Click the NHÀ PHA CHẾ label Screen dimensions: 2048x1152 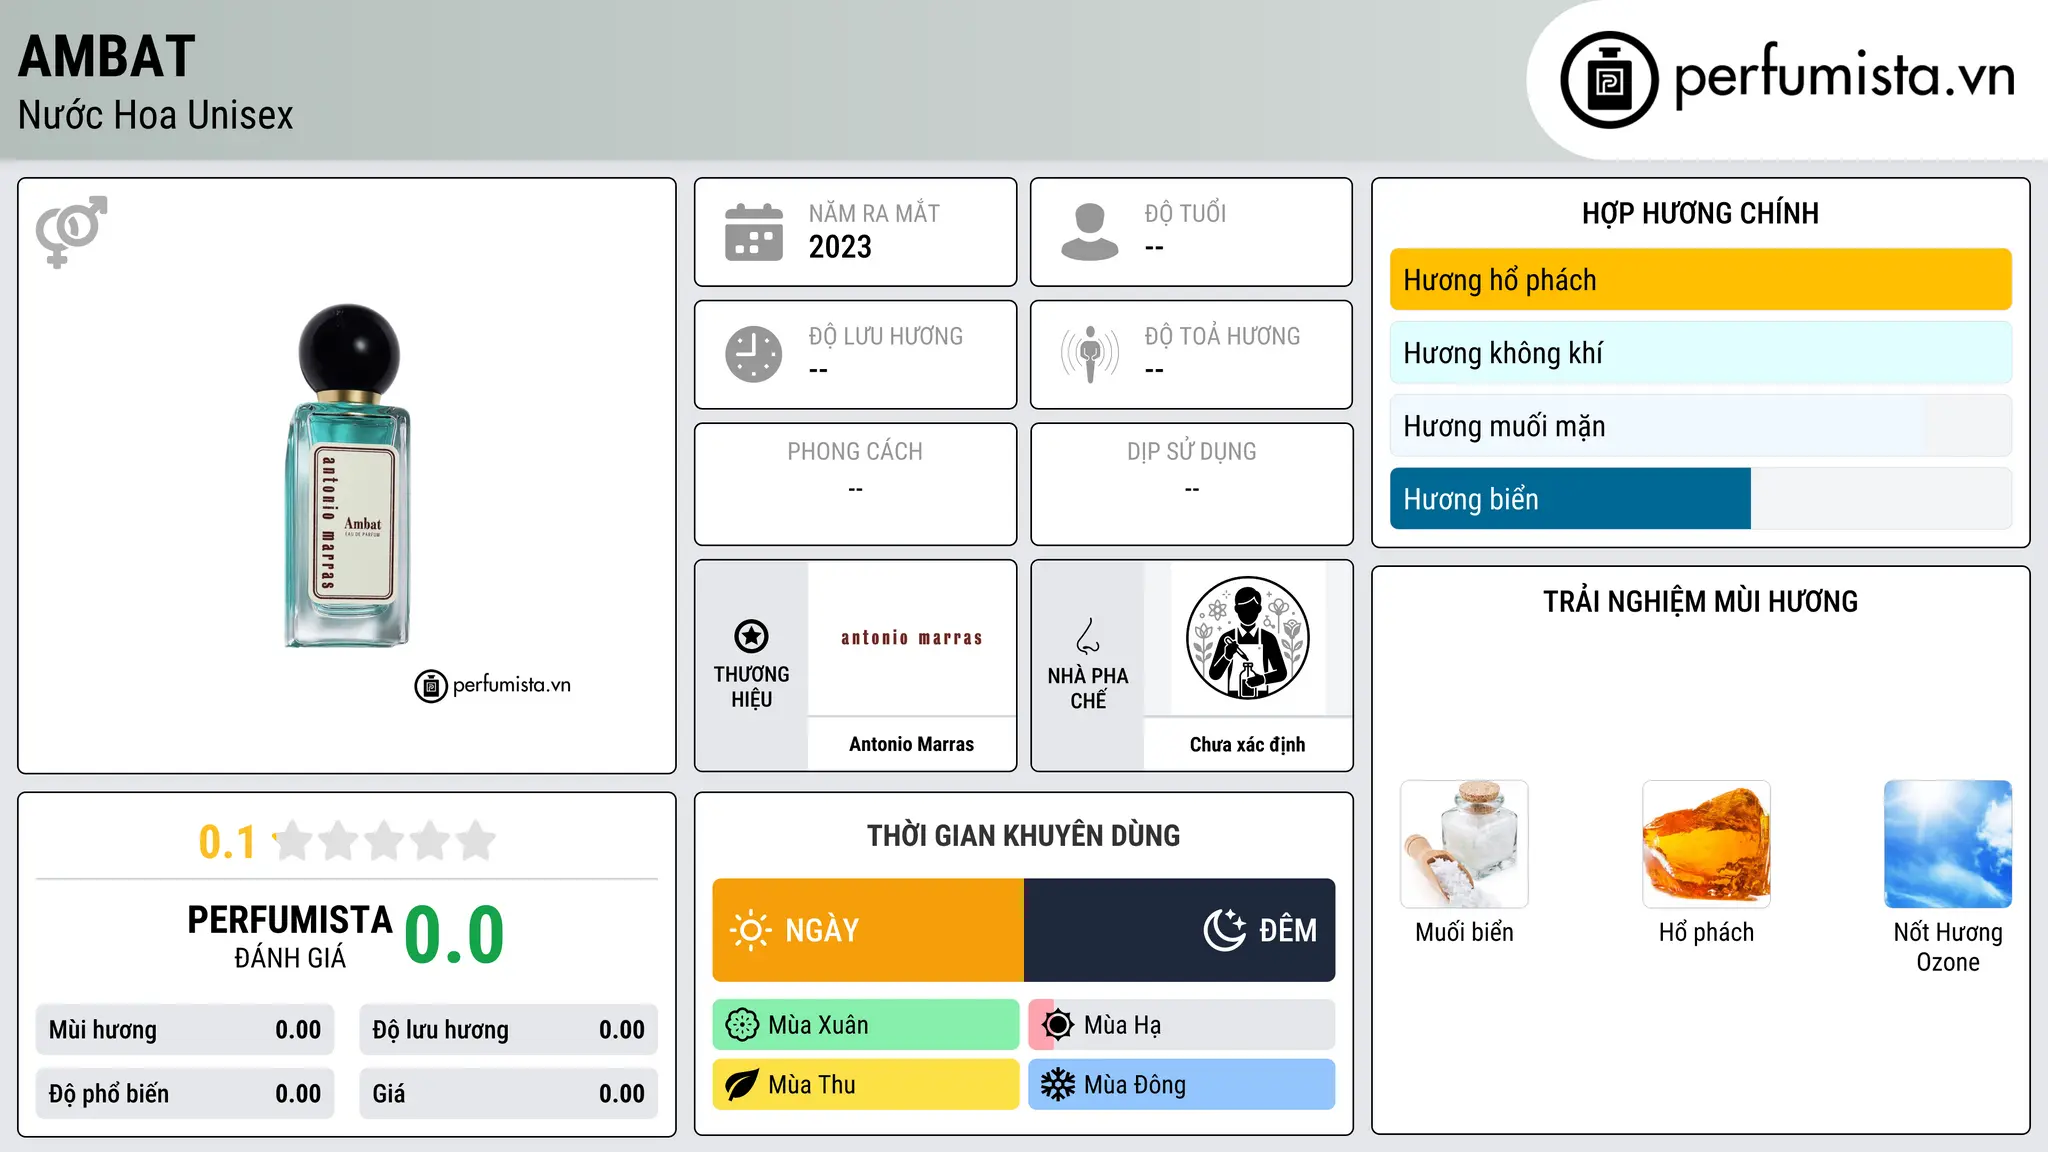point(1088,688)
